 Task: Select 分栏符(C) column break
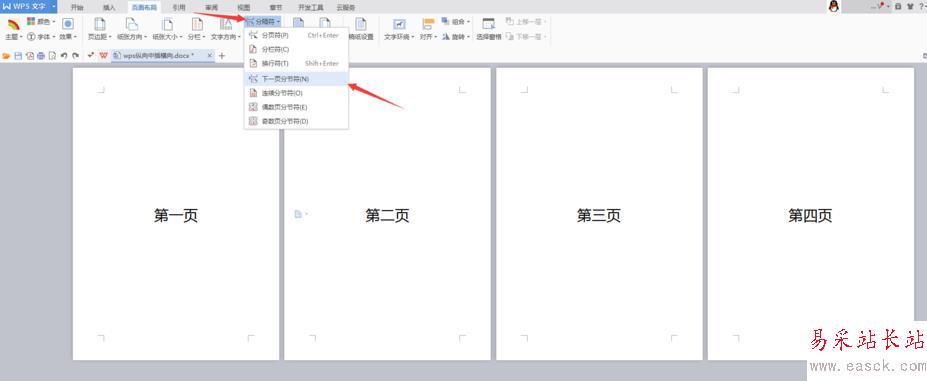click(296, 50)
